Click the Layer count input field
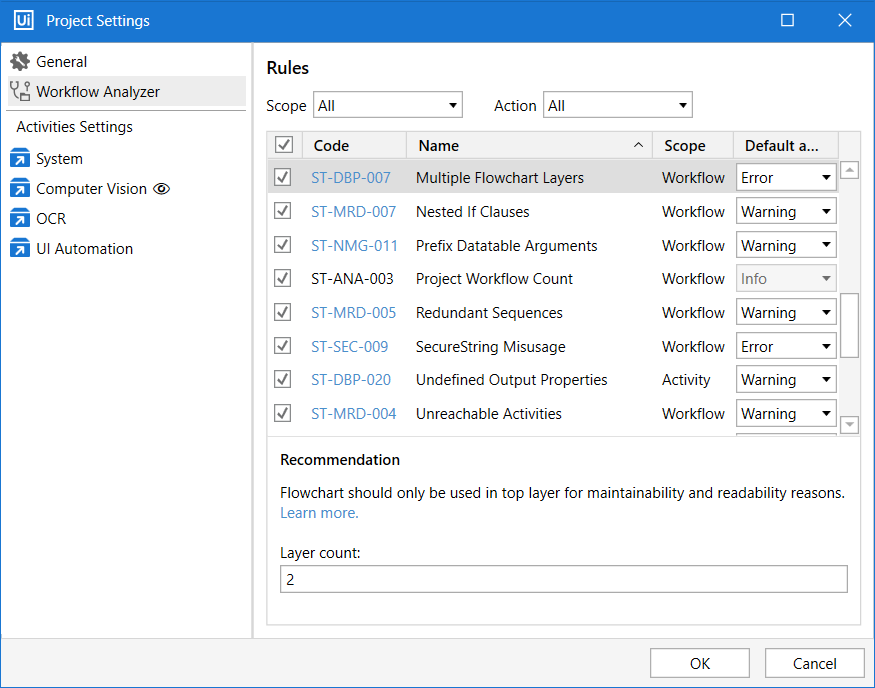 point(563,580)
